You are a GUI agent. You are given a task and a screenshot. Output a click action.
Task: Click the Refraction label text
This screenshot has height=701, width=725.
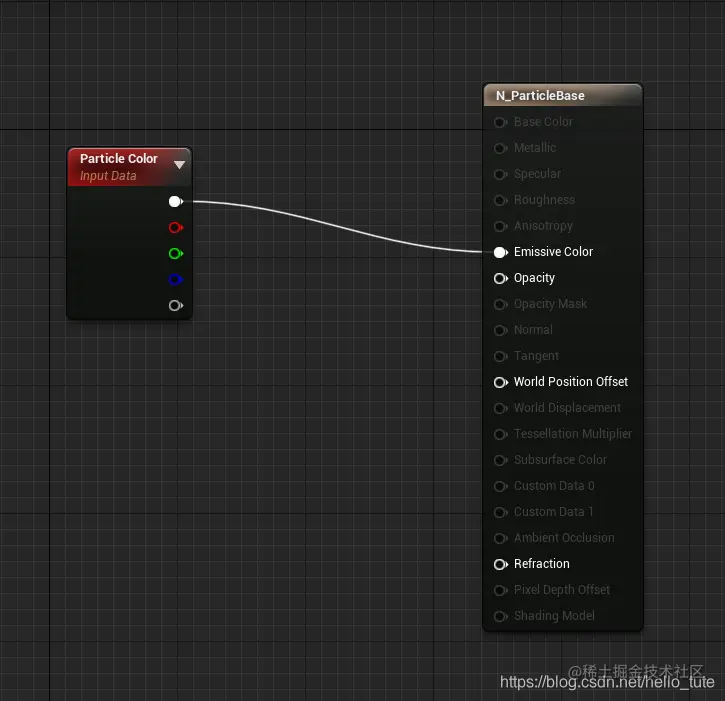pyautogui.click(x=541, y=564)
